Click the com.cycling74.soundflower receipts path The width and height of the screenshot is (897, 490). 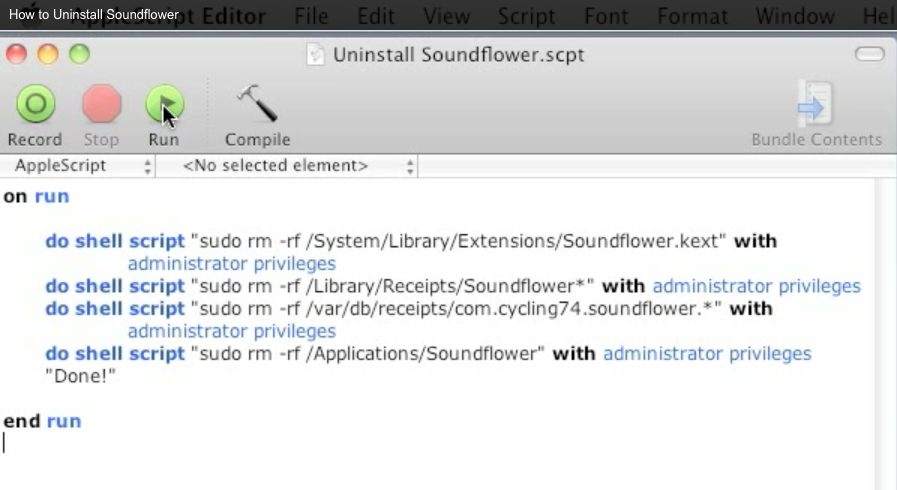coord(510,309)
